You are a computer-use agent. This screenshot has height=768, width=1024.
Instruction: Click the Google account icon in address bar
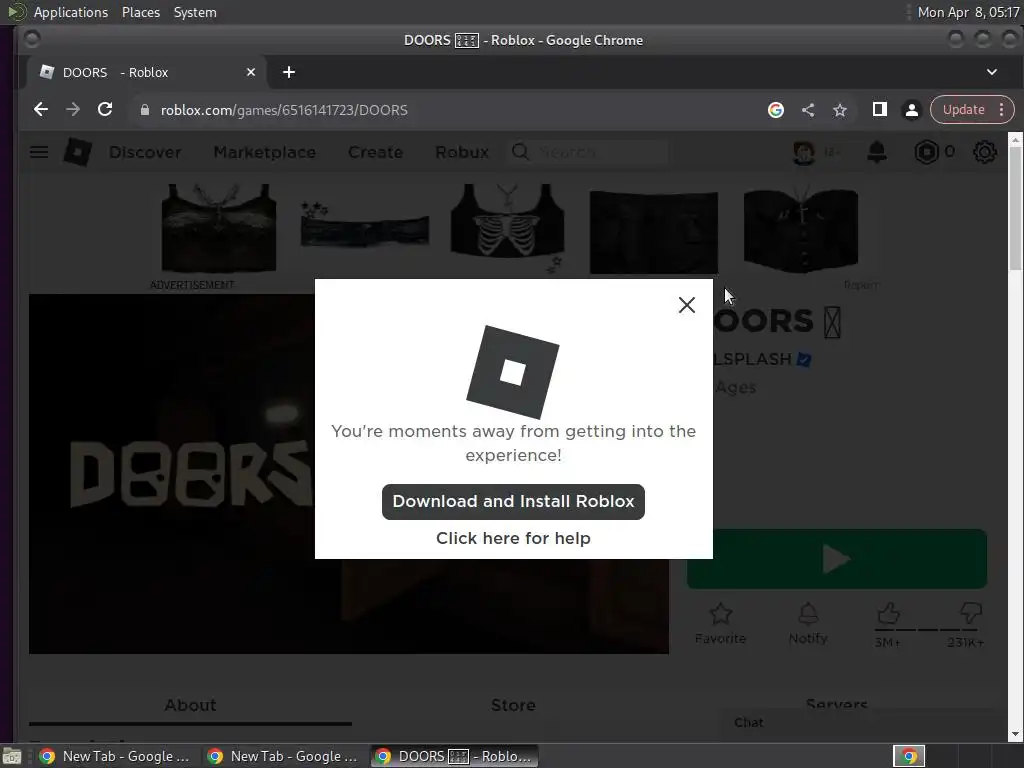[x=776, y=110]
